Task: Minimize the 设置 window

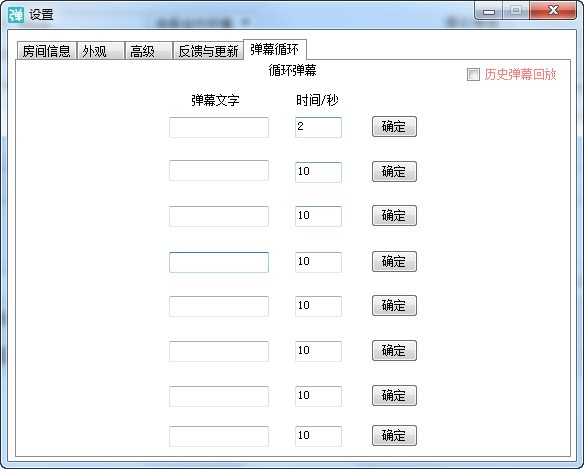Action: click(489, 10)
